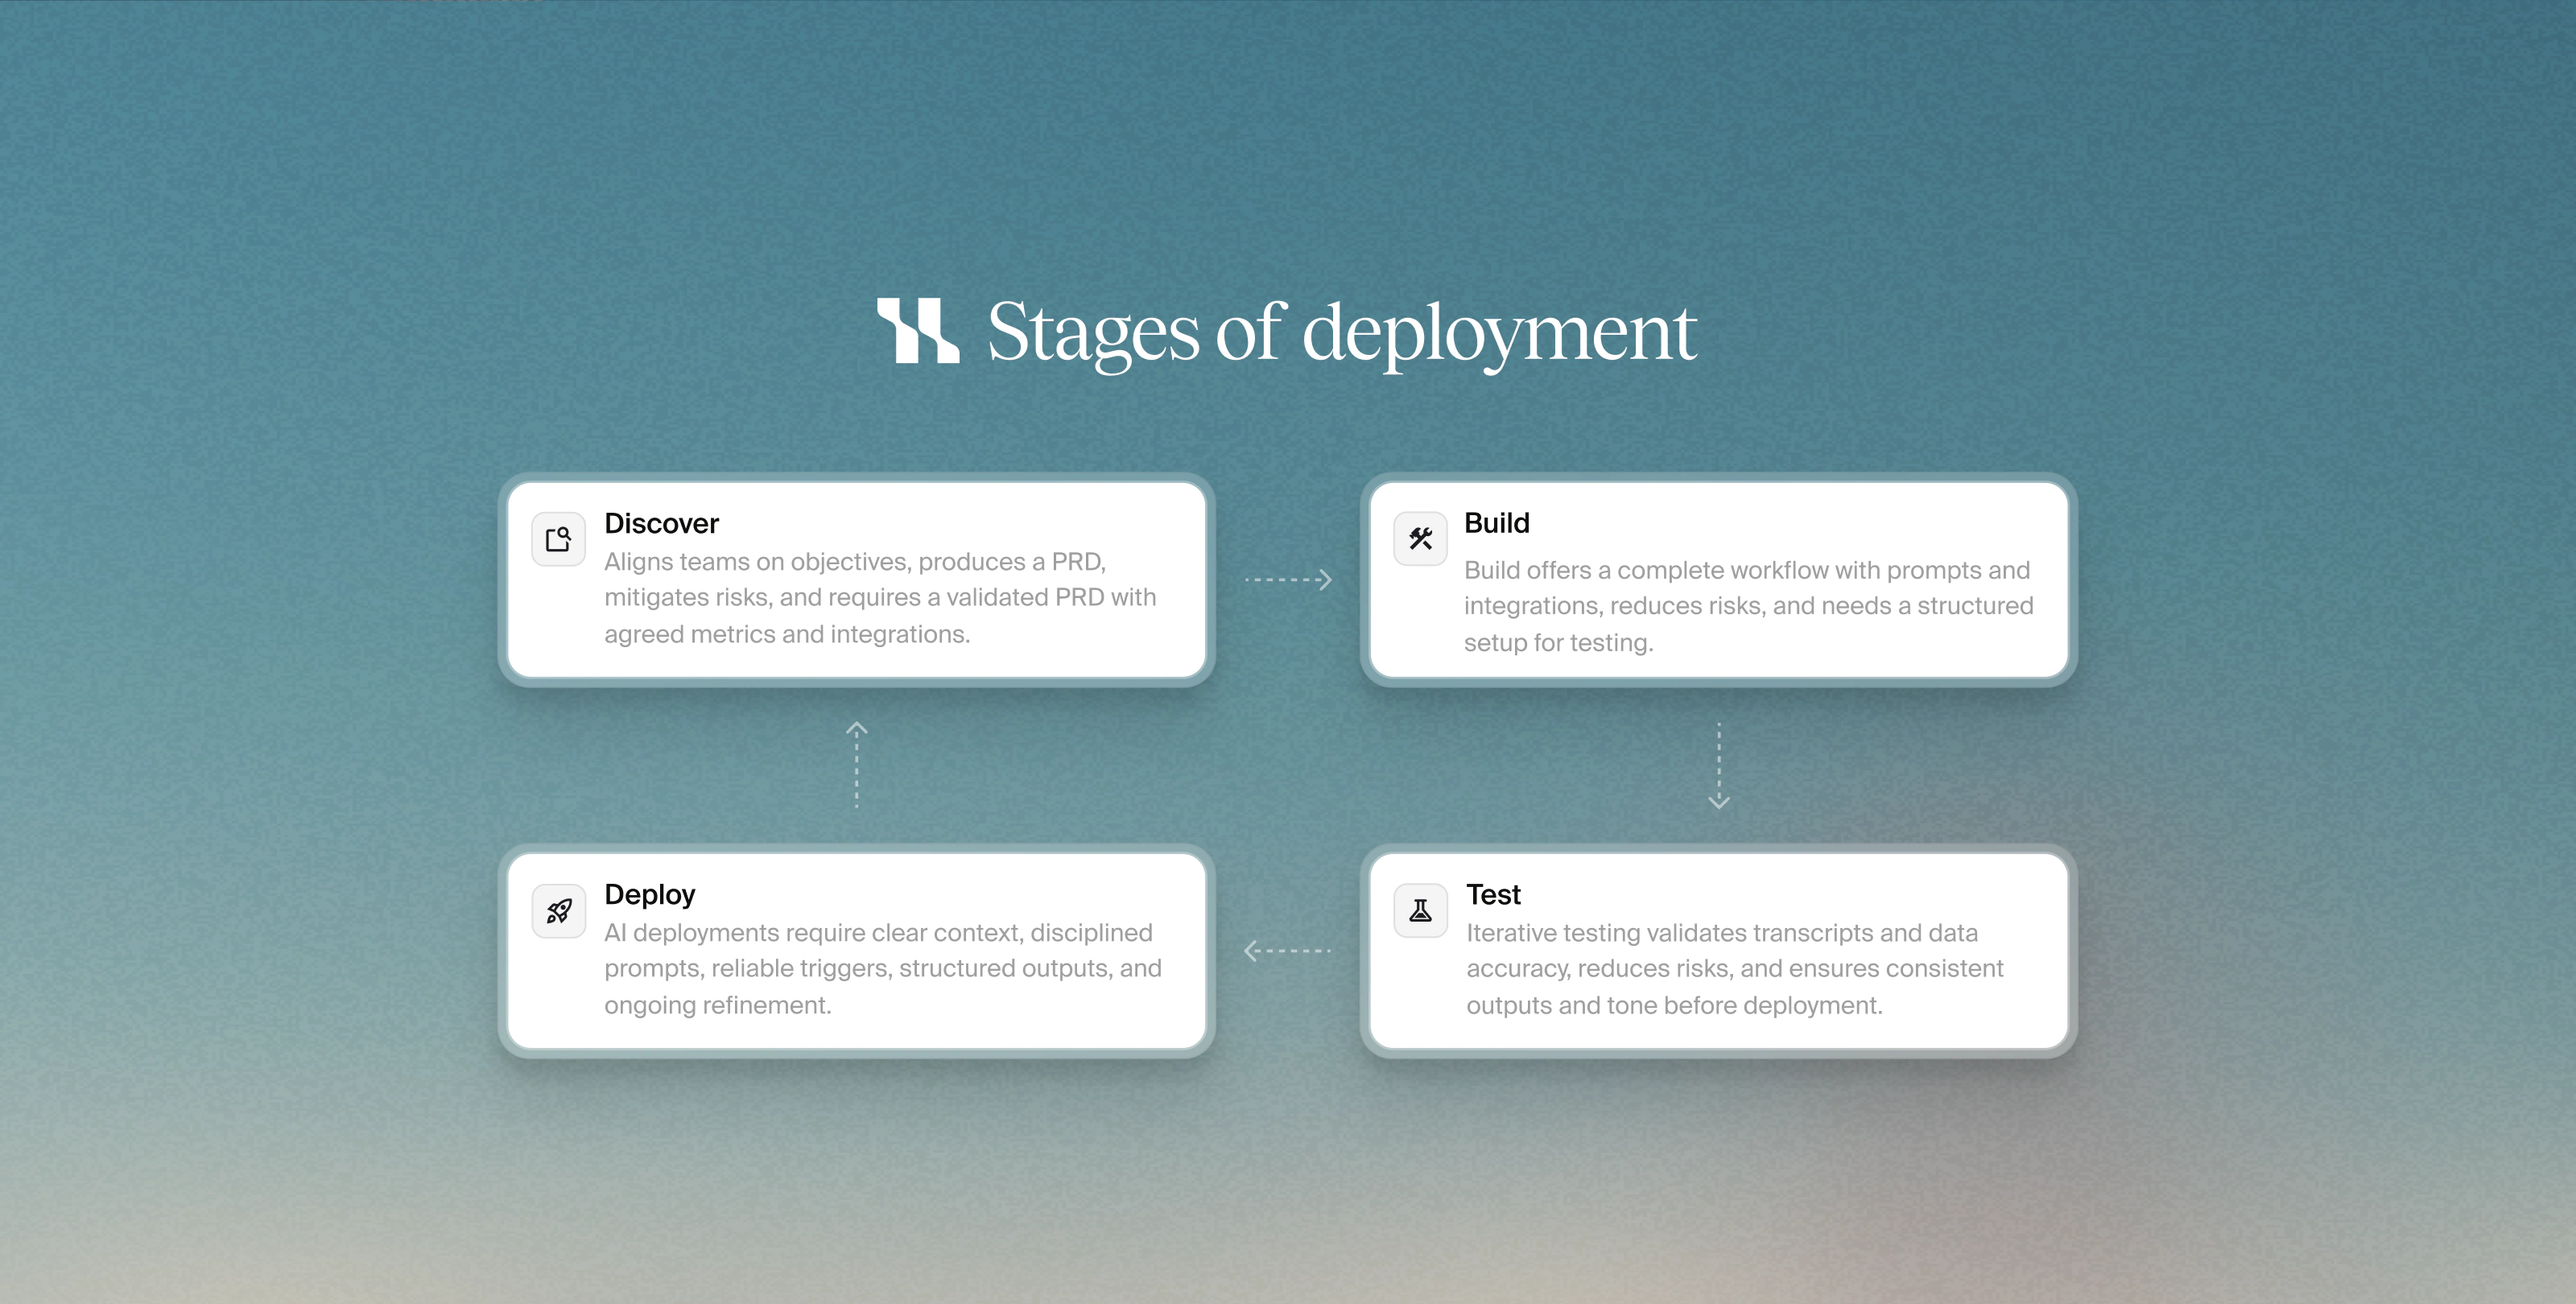
Task: Click the downward dashed arrow below Build
Action: [x=1718, y=766]
